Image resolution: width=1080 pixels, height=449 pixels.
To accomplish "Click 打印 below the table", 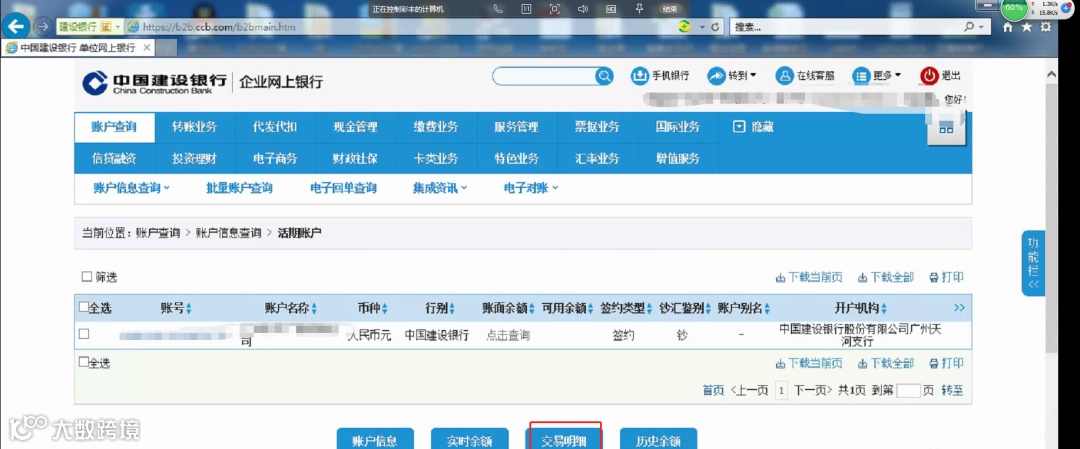I will click(946, 363).
